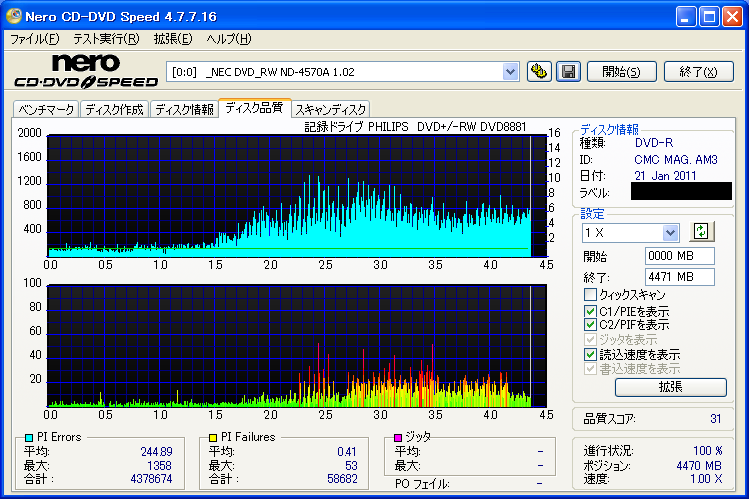The image size is (749, 499).
Task: Click the PI Errors maximum 1358
Action: [159, 466]
